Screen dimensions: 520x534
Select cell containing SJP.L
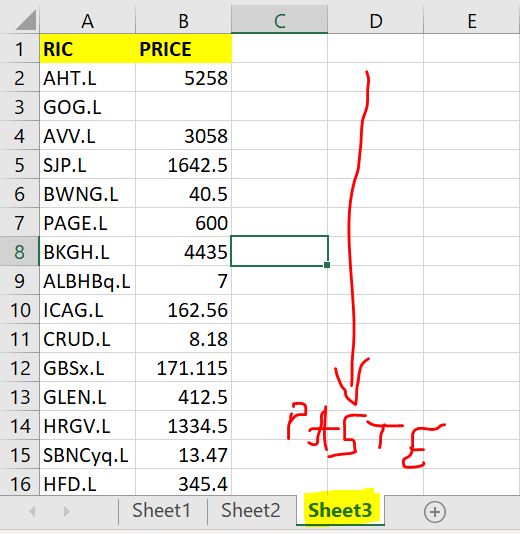pyautogui.click(x=88, y=164)
